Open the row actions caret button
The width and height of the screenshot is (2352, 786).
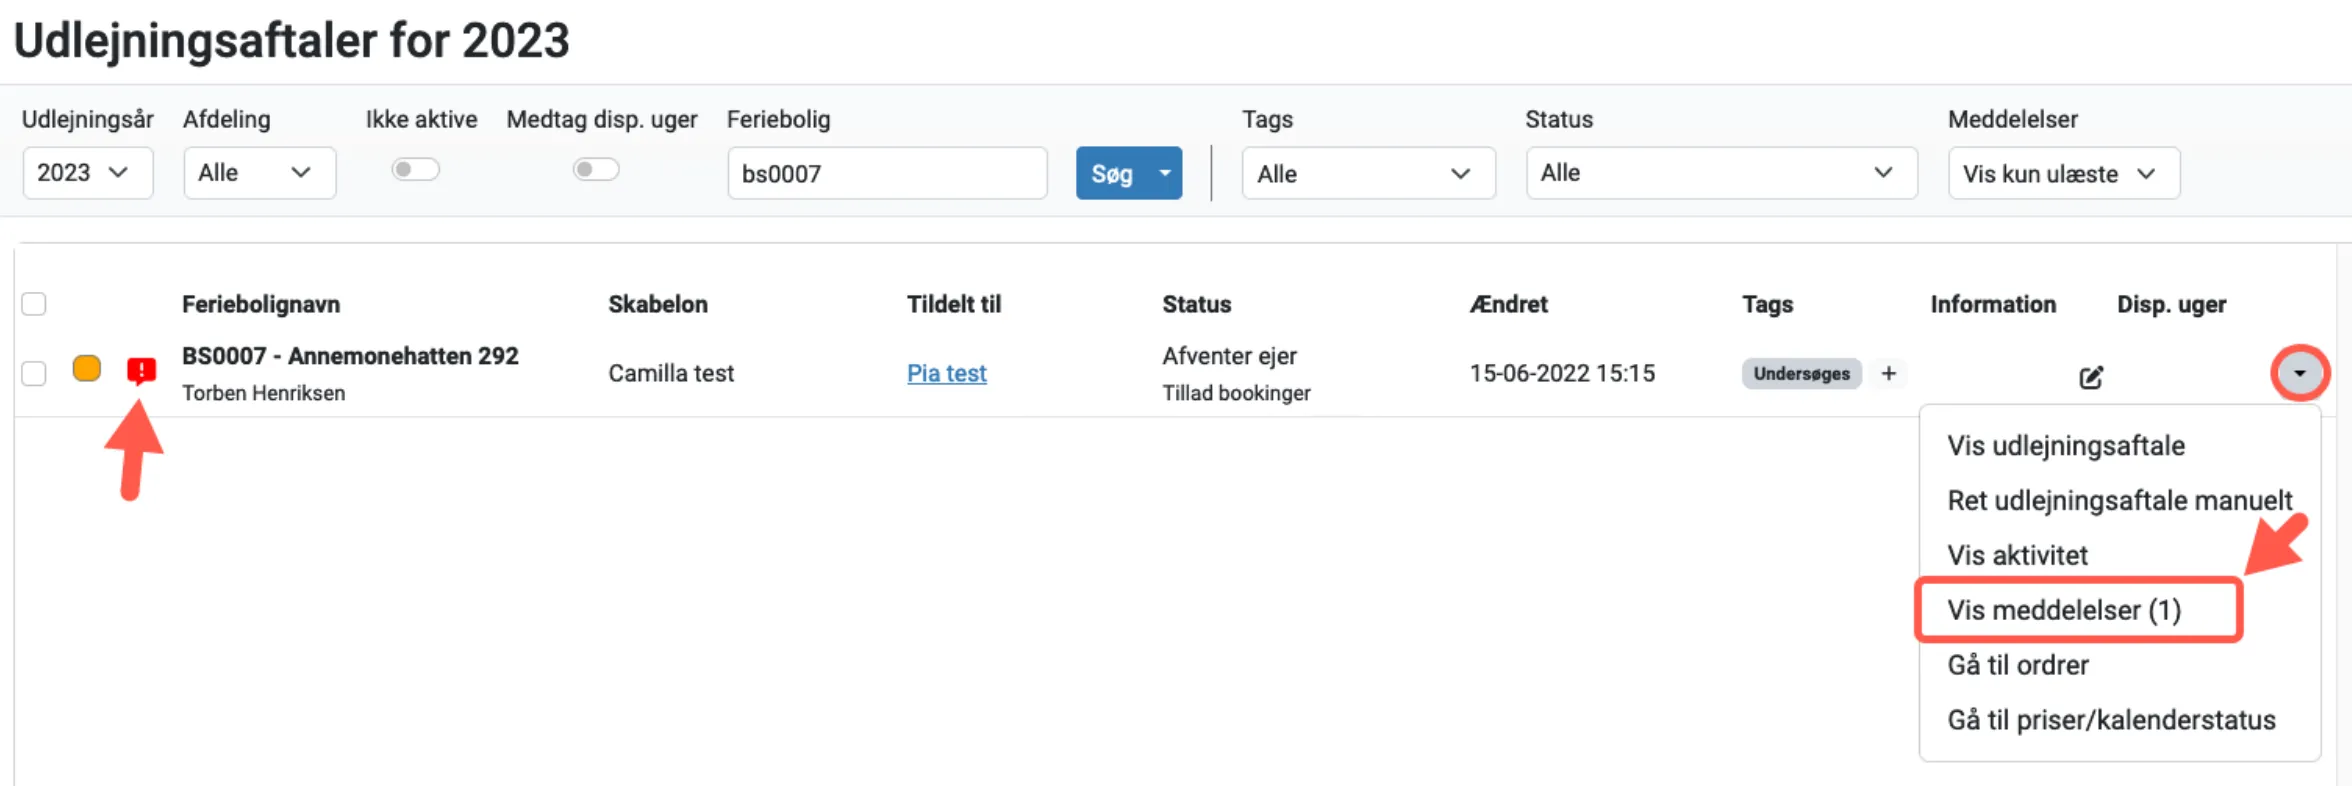pyautogui.click(x=2299, y=373)
